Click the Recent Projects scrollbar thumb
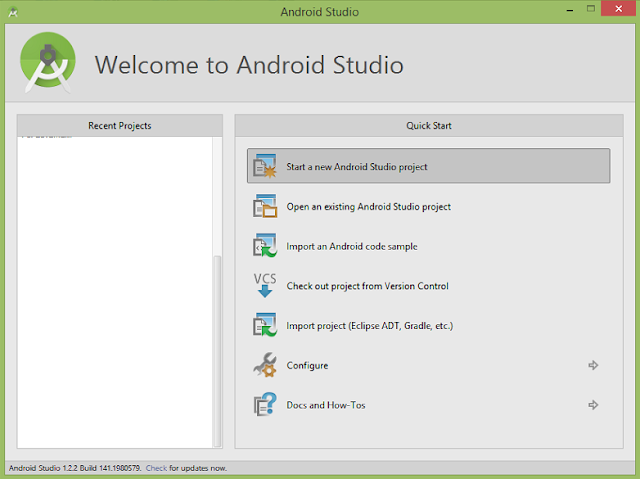 pos(218,350)
